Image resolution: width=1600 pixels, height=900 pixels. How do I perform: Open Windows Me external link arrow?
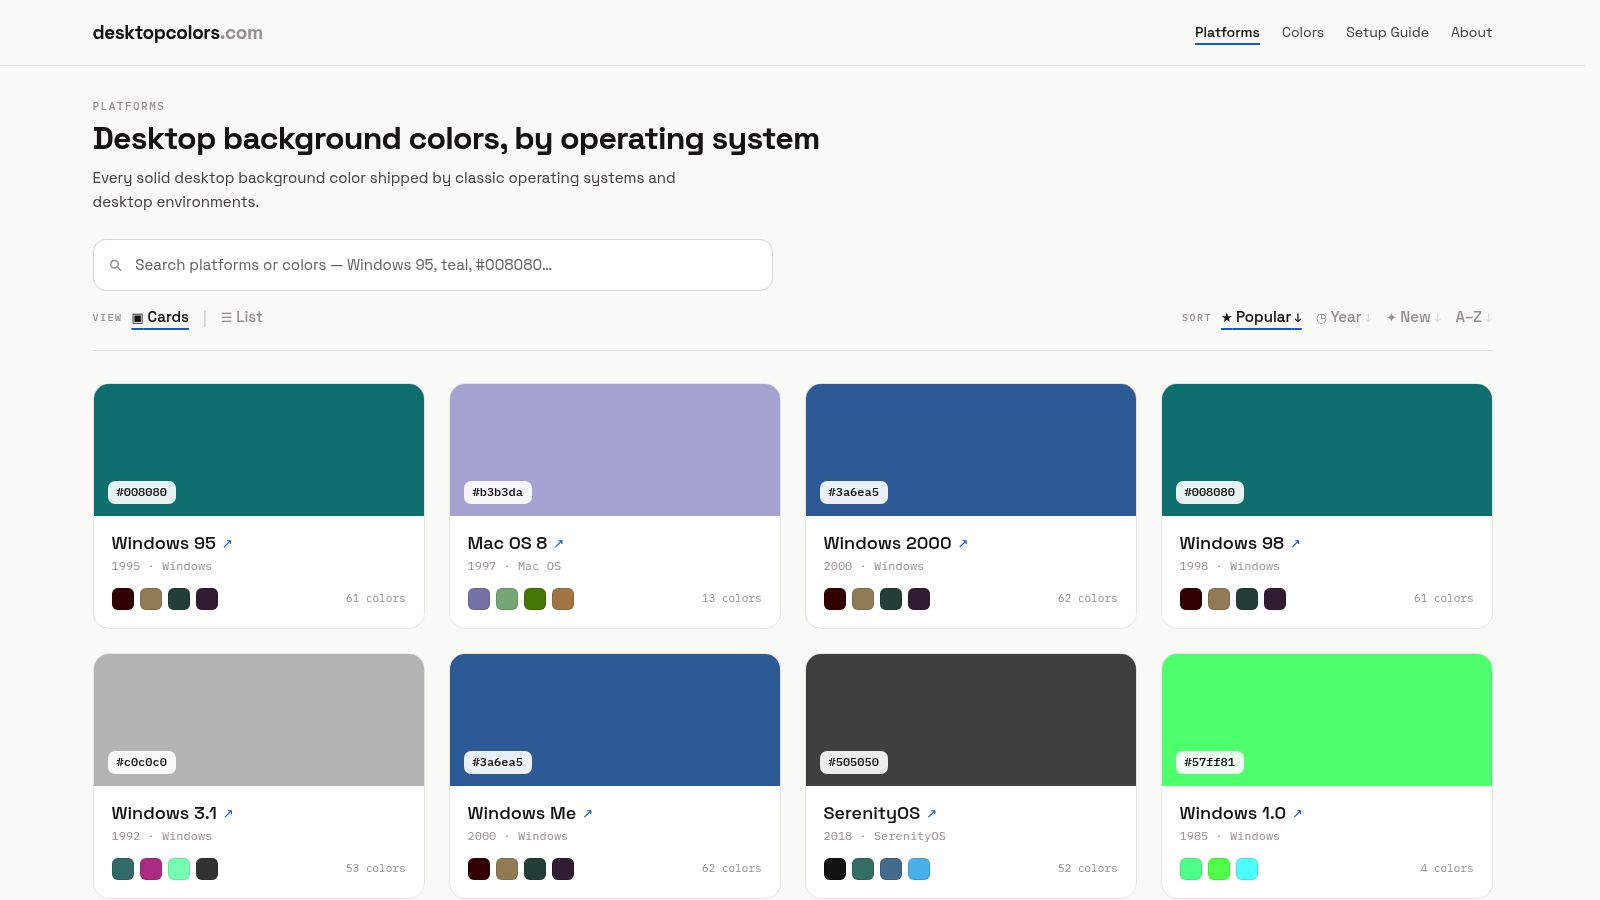pyautogui.click(x=588, y=814)
